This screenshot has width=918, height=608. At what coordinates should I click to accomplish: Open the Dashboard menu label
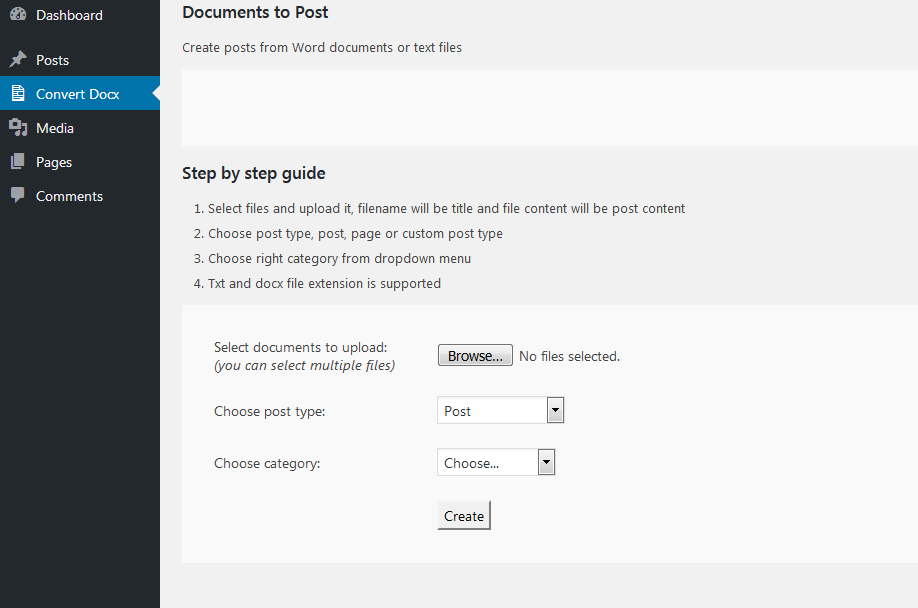tap(69, 15)
